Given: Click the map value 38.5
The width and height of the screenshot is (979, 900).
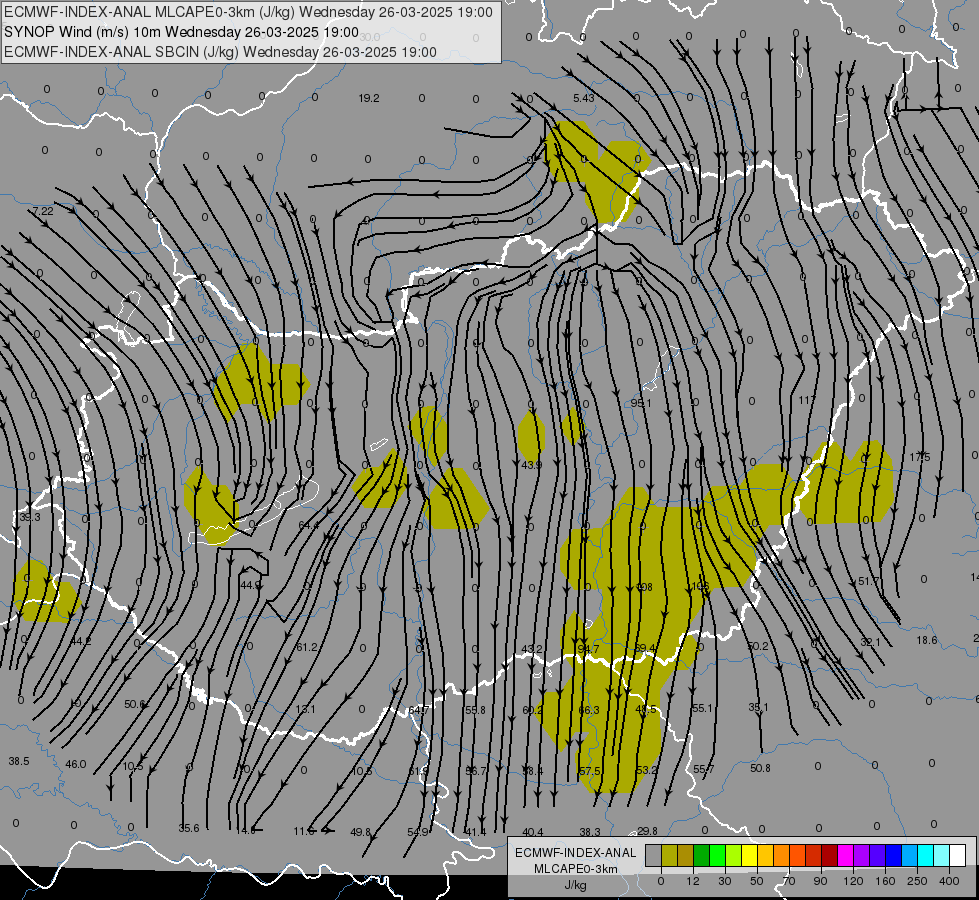Looking at the screenshot, I should [x=19, y=761].
